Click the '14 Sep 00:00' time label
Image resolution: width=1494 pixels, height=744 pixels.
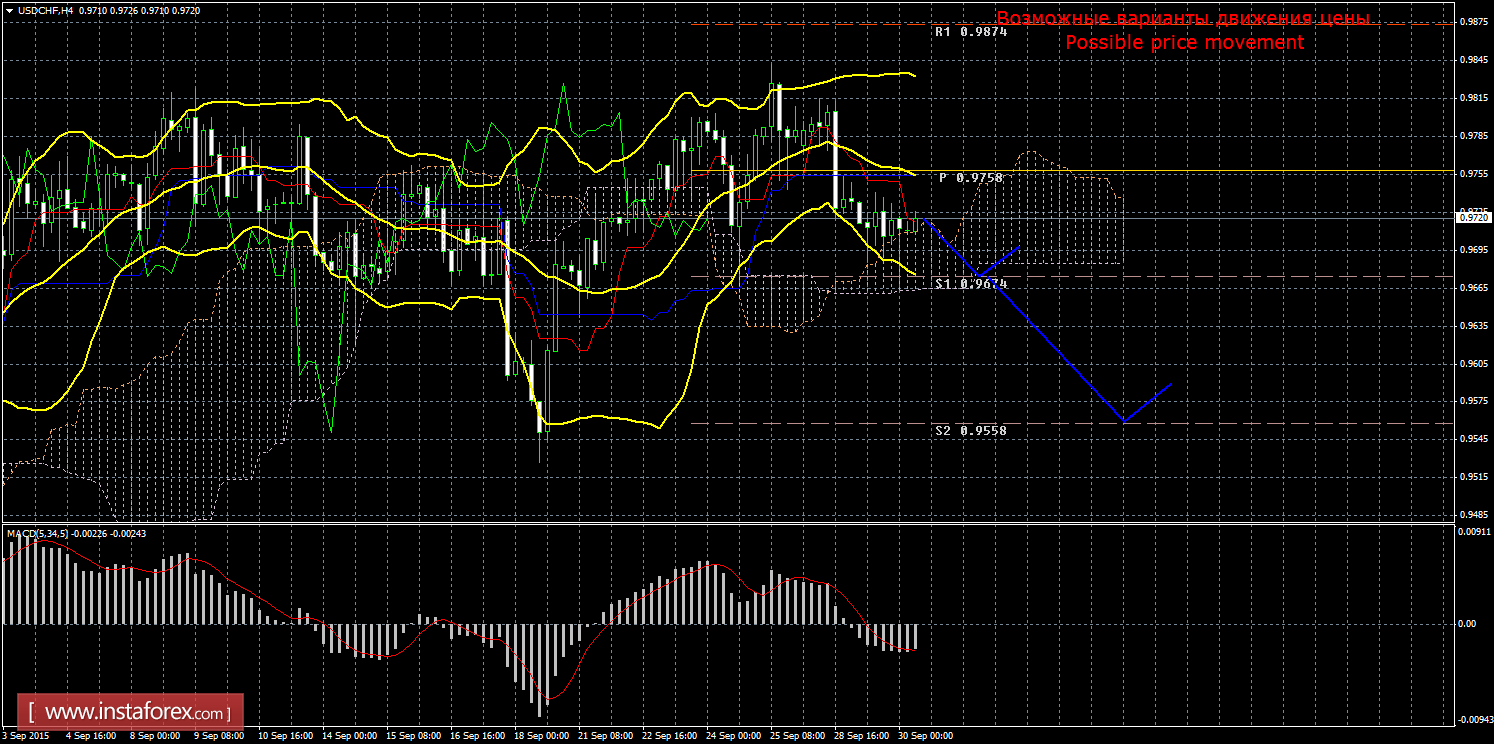(348, 735)
